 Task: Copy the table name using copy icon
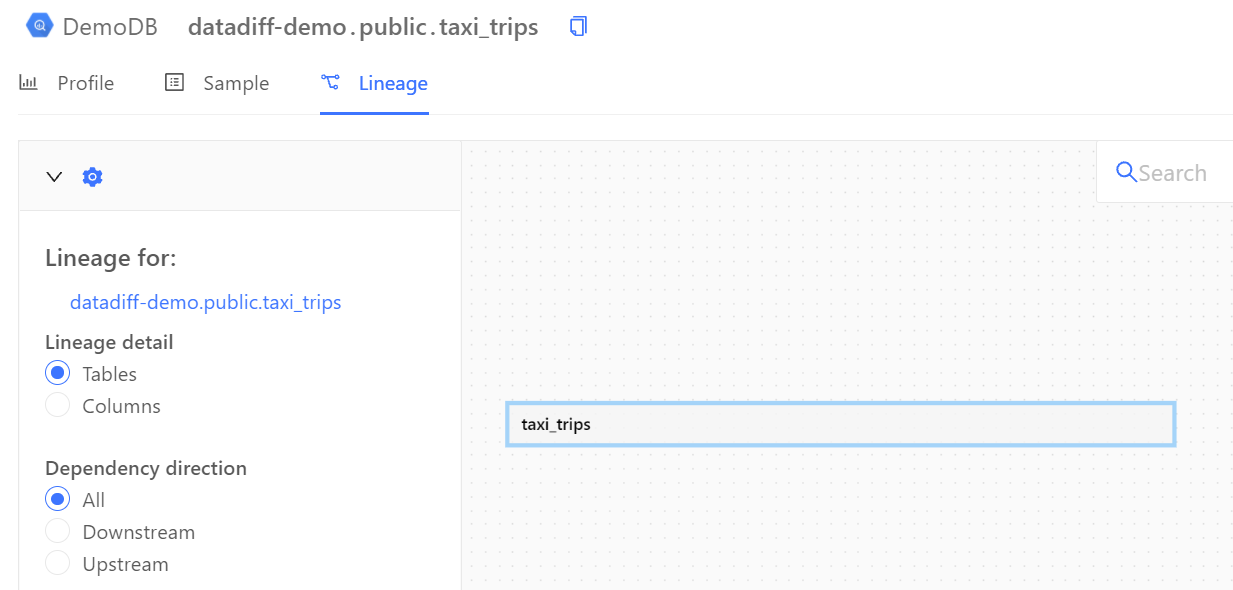click(578, 27)
